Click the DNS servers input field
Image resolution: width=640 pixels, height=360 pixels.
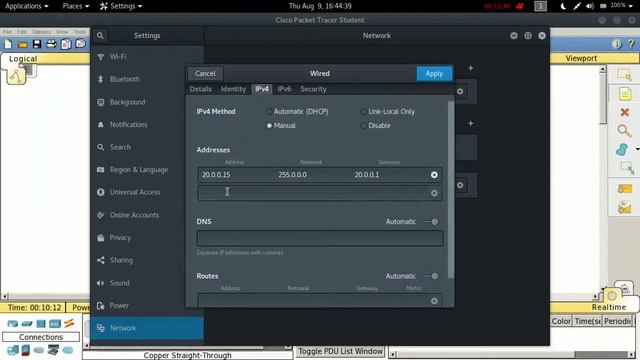[320, 238]
